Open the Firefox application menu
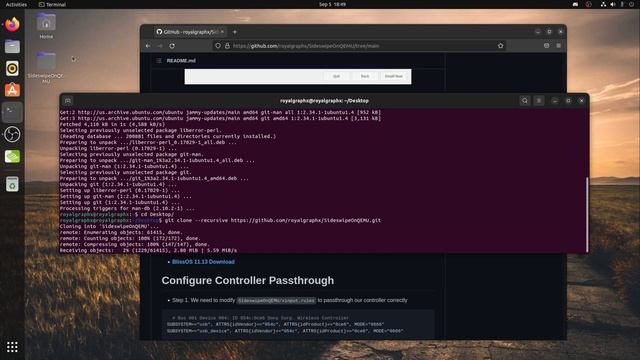 click(558, 46)
